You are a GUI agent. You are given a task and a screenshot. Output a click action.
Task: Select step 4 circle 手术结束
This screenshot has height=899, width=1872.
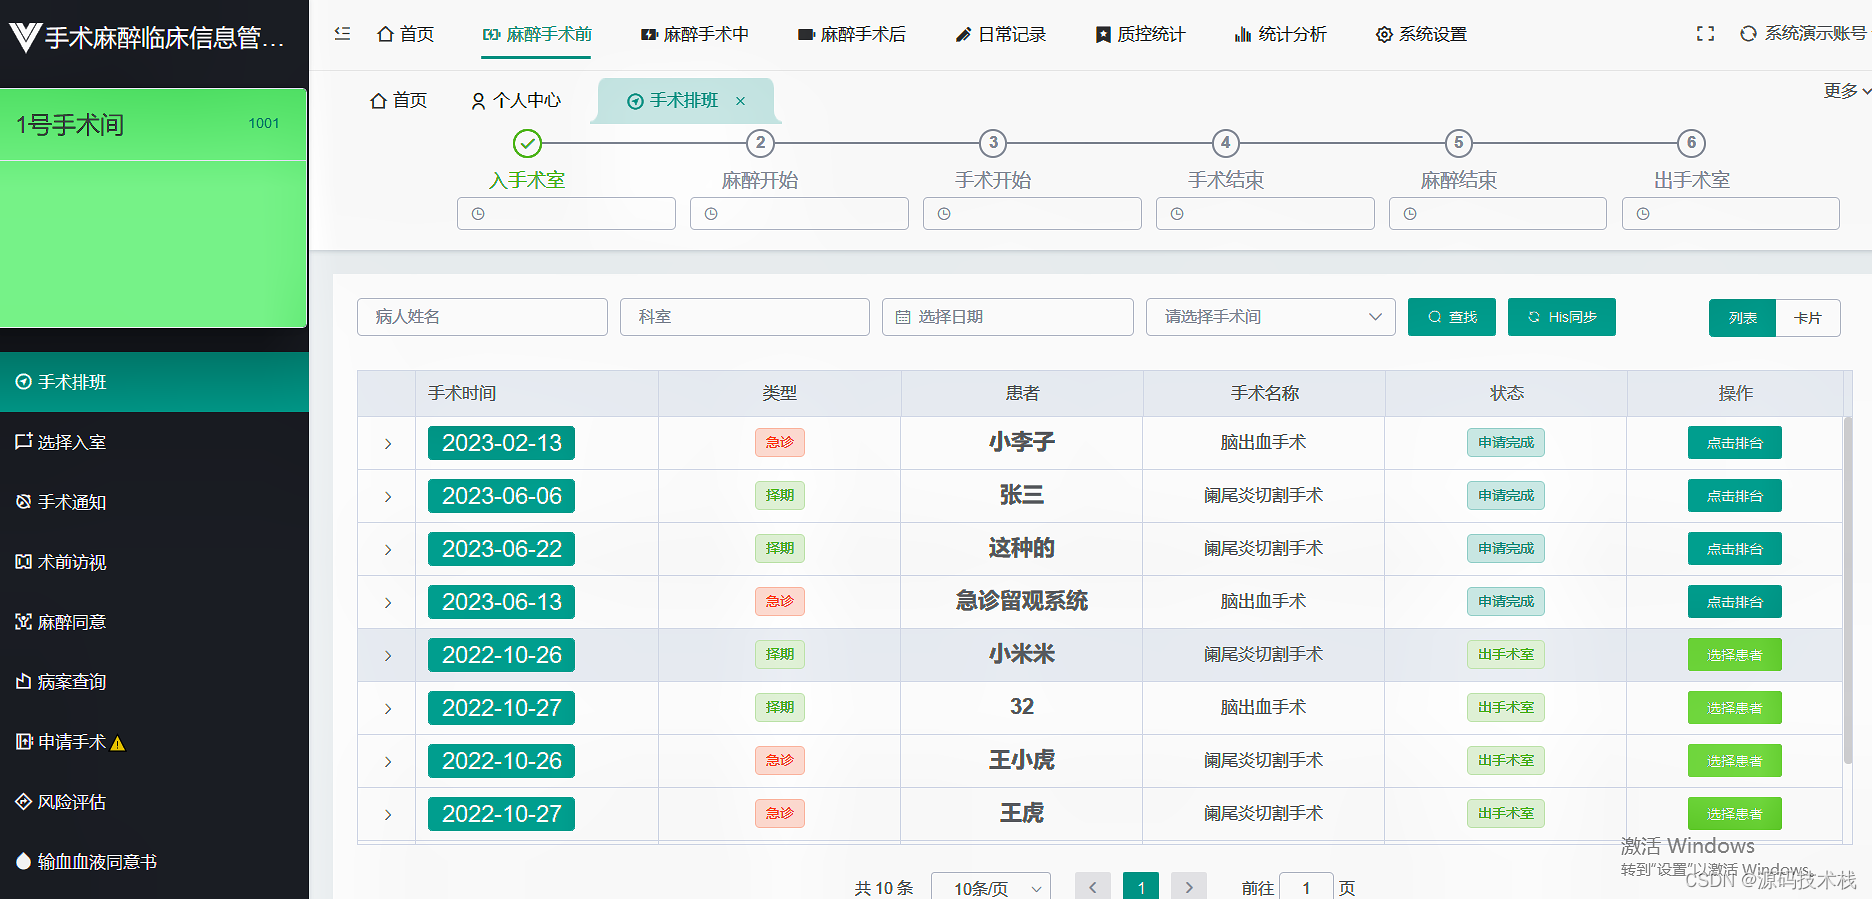pos(1226,143)
